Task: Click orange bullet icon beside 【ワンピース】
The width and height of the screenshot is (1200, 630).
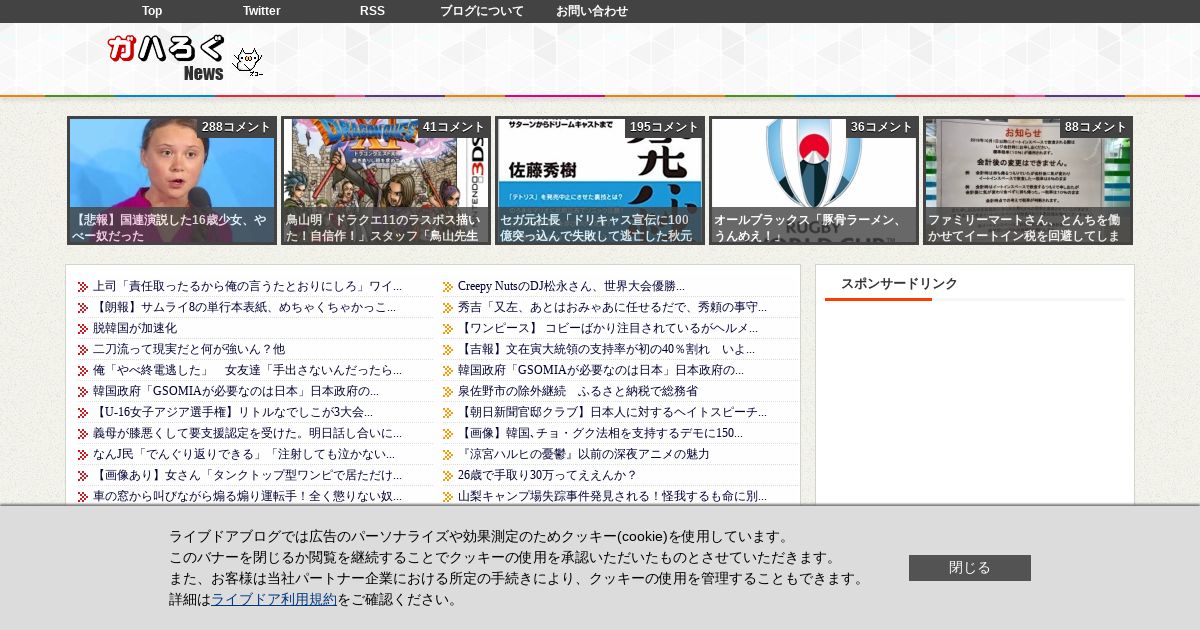Action: coord(448,329)
